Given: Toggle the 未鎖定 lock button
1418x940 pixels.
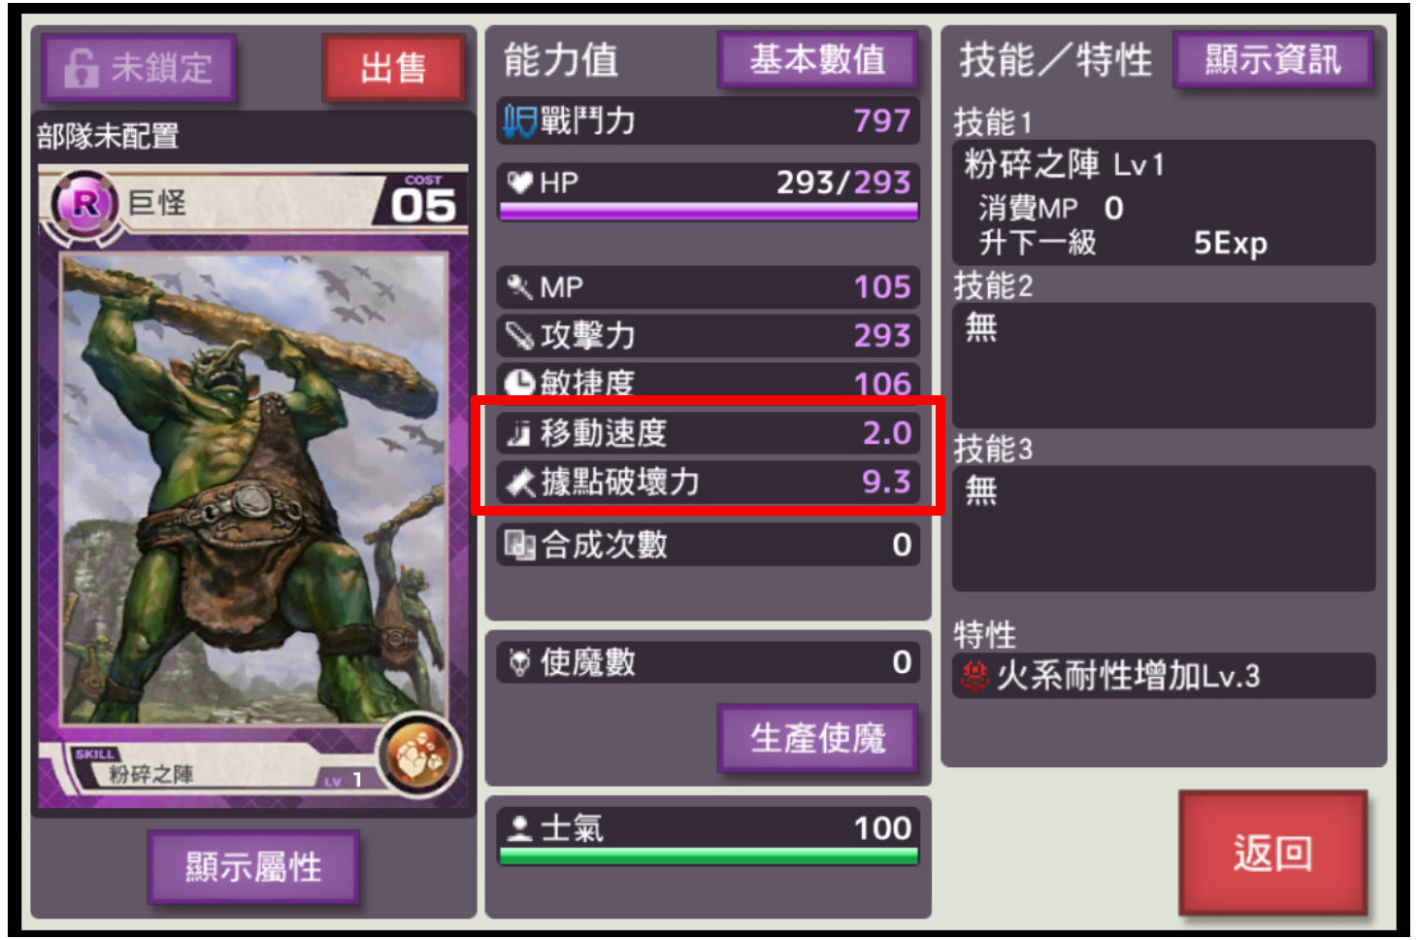Looking at the screenshot, I should 139,68.
